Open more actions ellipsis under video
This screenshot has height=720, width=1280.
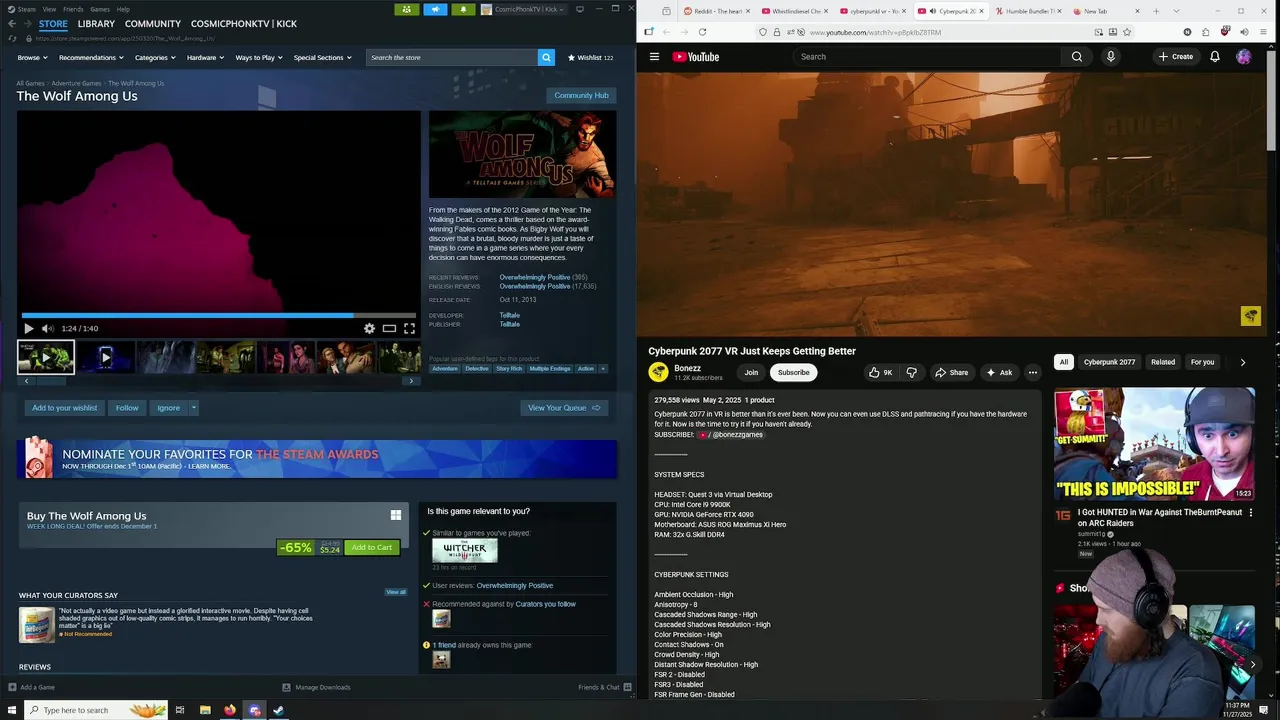[1032, 372]
